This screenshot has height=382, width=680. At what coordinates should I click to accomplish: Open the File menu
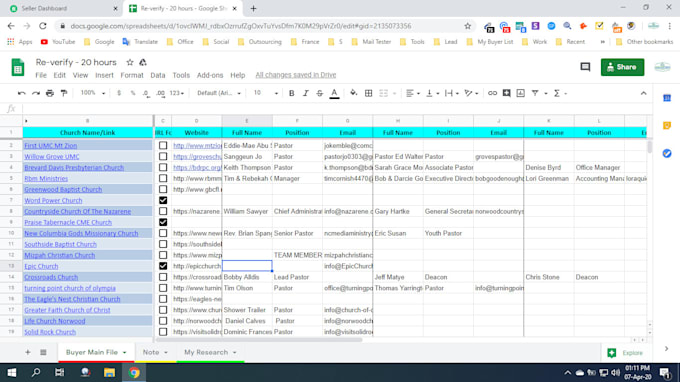point(41,75)
